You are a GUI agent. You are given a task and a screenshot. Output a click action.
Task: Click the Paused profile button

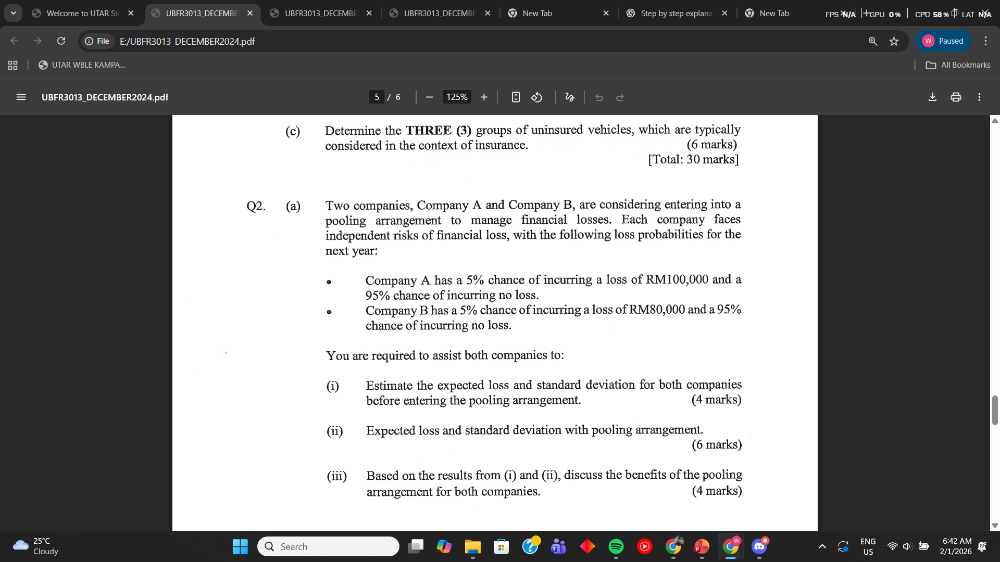point(941,41)
